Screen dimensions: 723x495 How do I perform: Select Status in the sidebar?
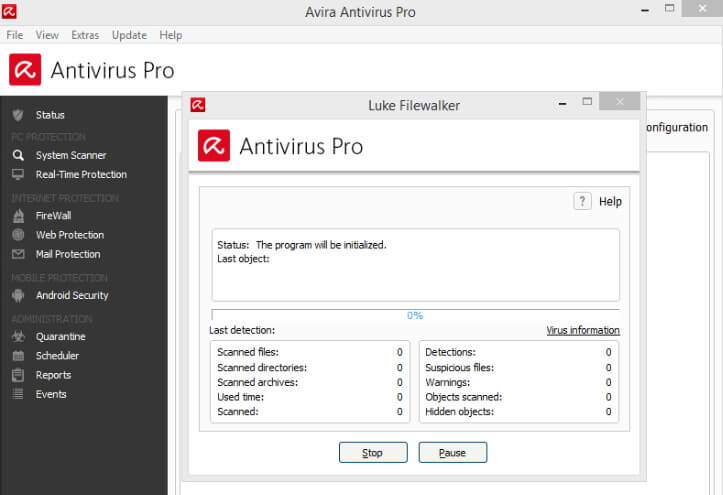(x=50, y=115)
